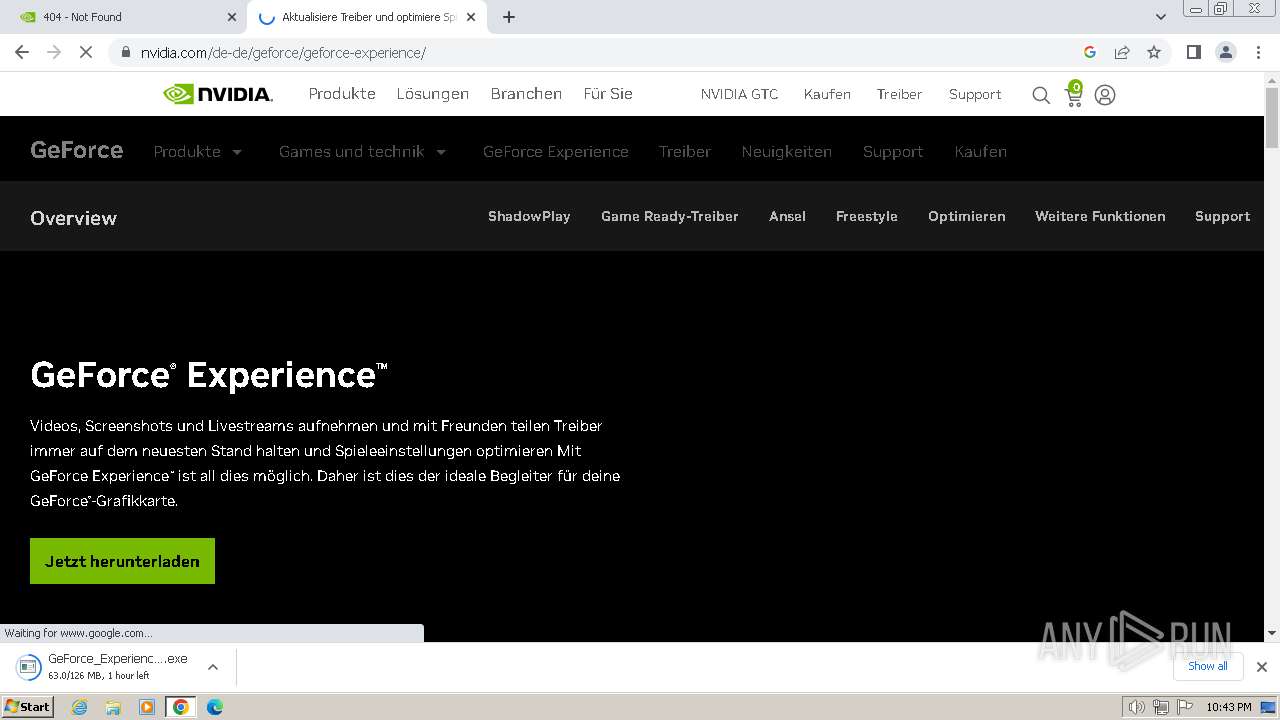Open the tab search chevron
This screenshot has width=1280, height=720.
1161,17
